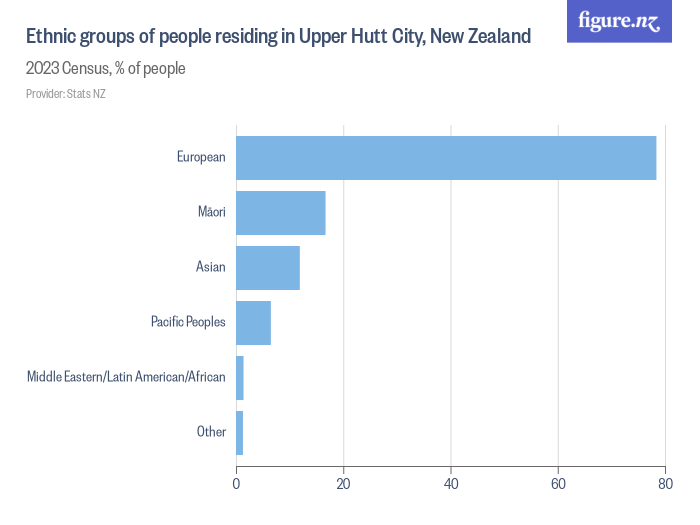
Task: Select the Asian bar
Action: (268, 268)
